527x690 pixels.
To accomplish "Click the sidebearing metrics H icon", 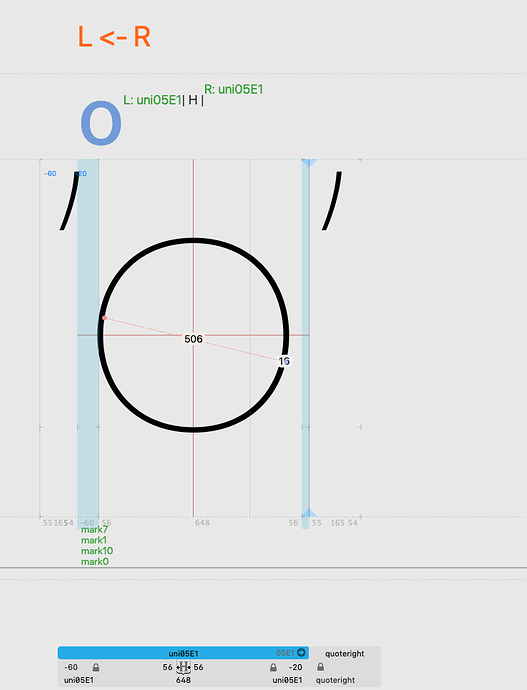I will click(183, 667).
